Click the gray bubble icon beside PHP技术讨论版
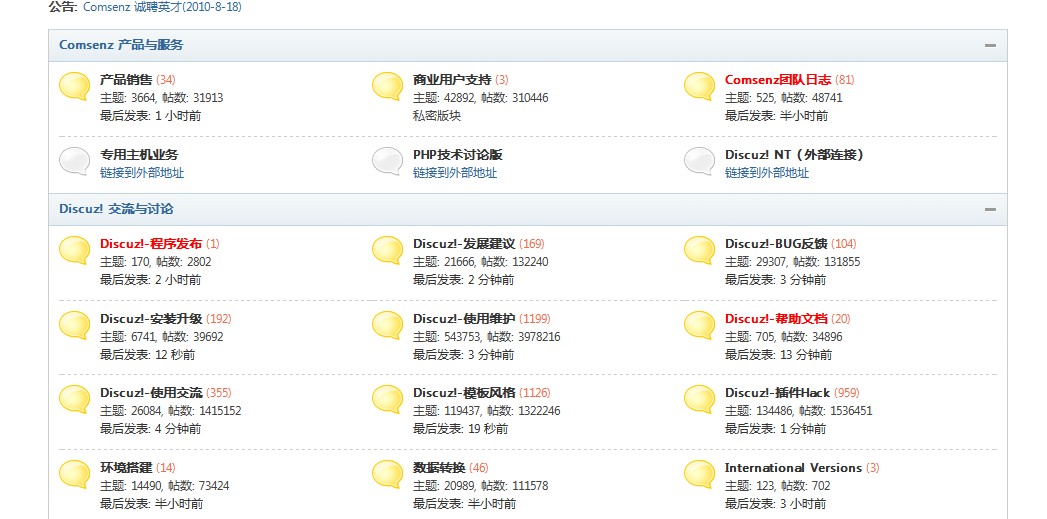Viewport: 1047px width, 519px height. tap(387, 161)
